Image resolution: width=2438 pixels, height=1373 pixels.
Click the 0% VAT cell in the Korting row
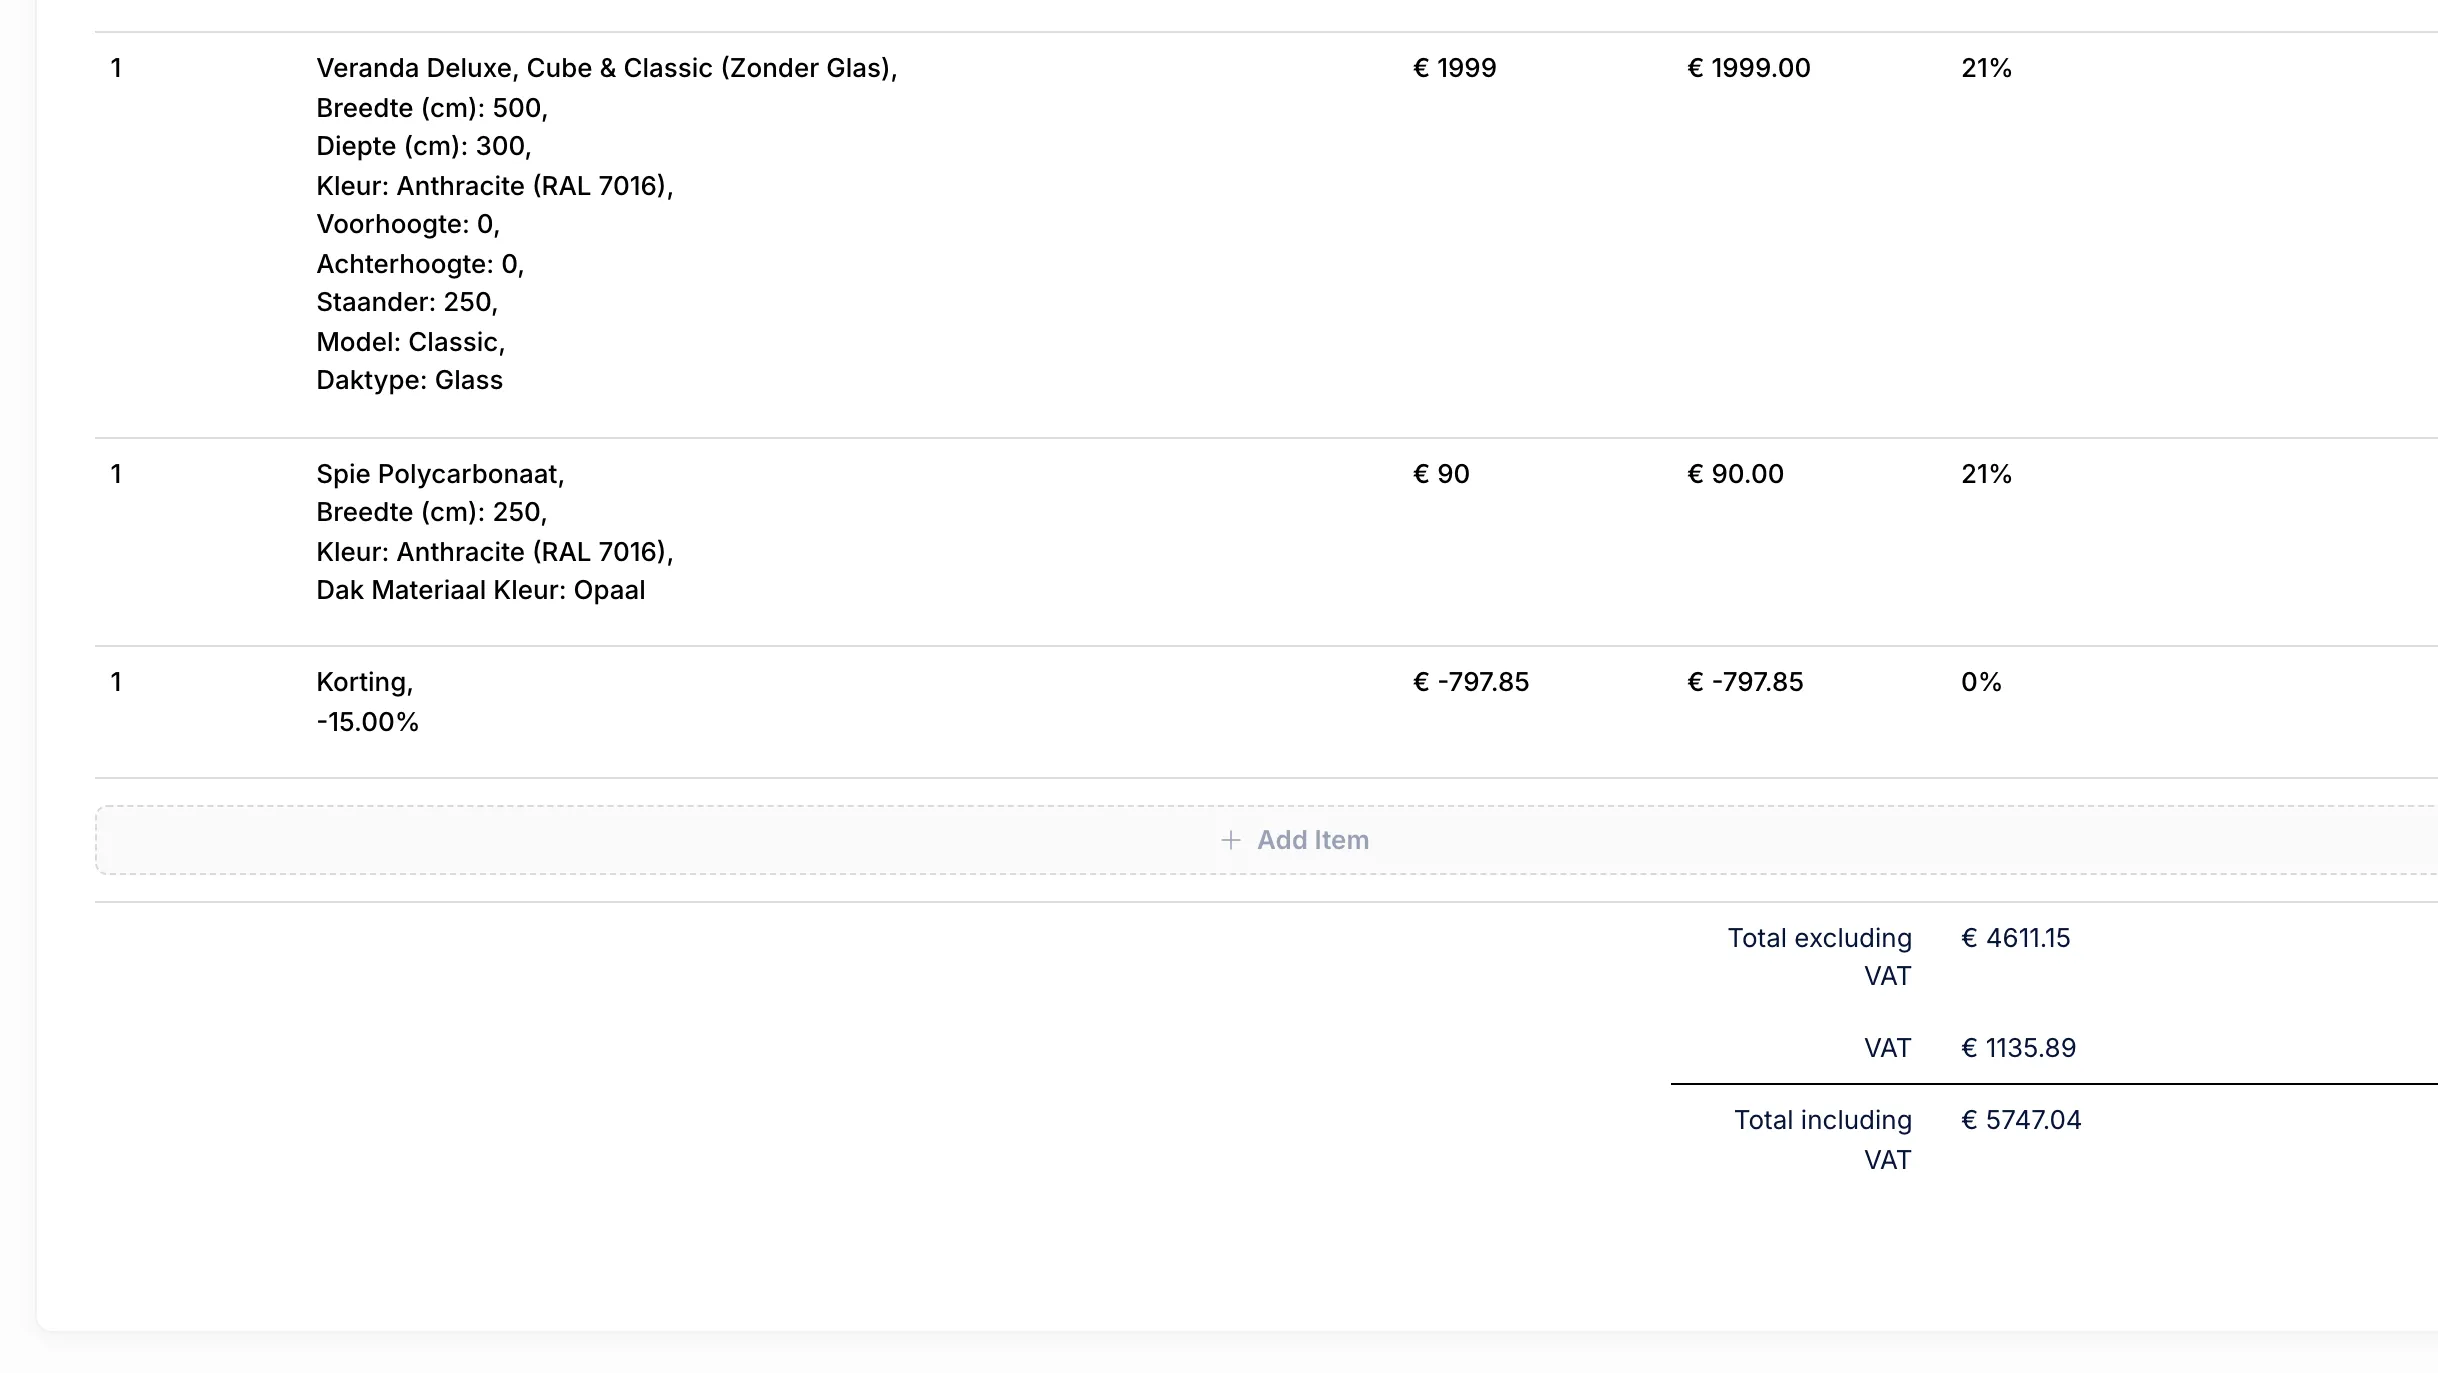1981,682
